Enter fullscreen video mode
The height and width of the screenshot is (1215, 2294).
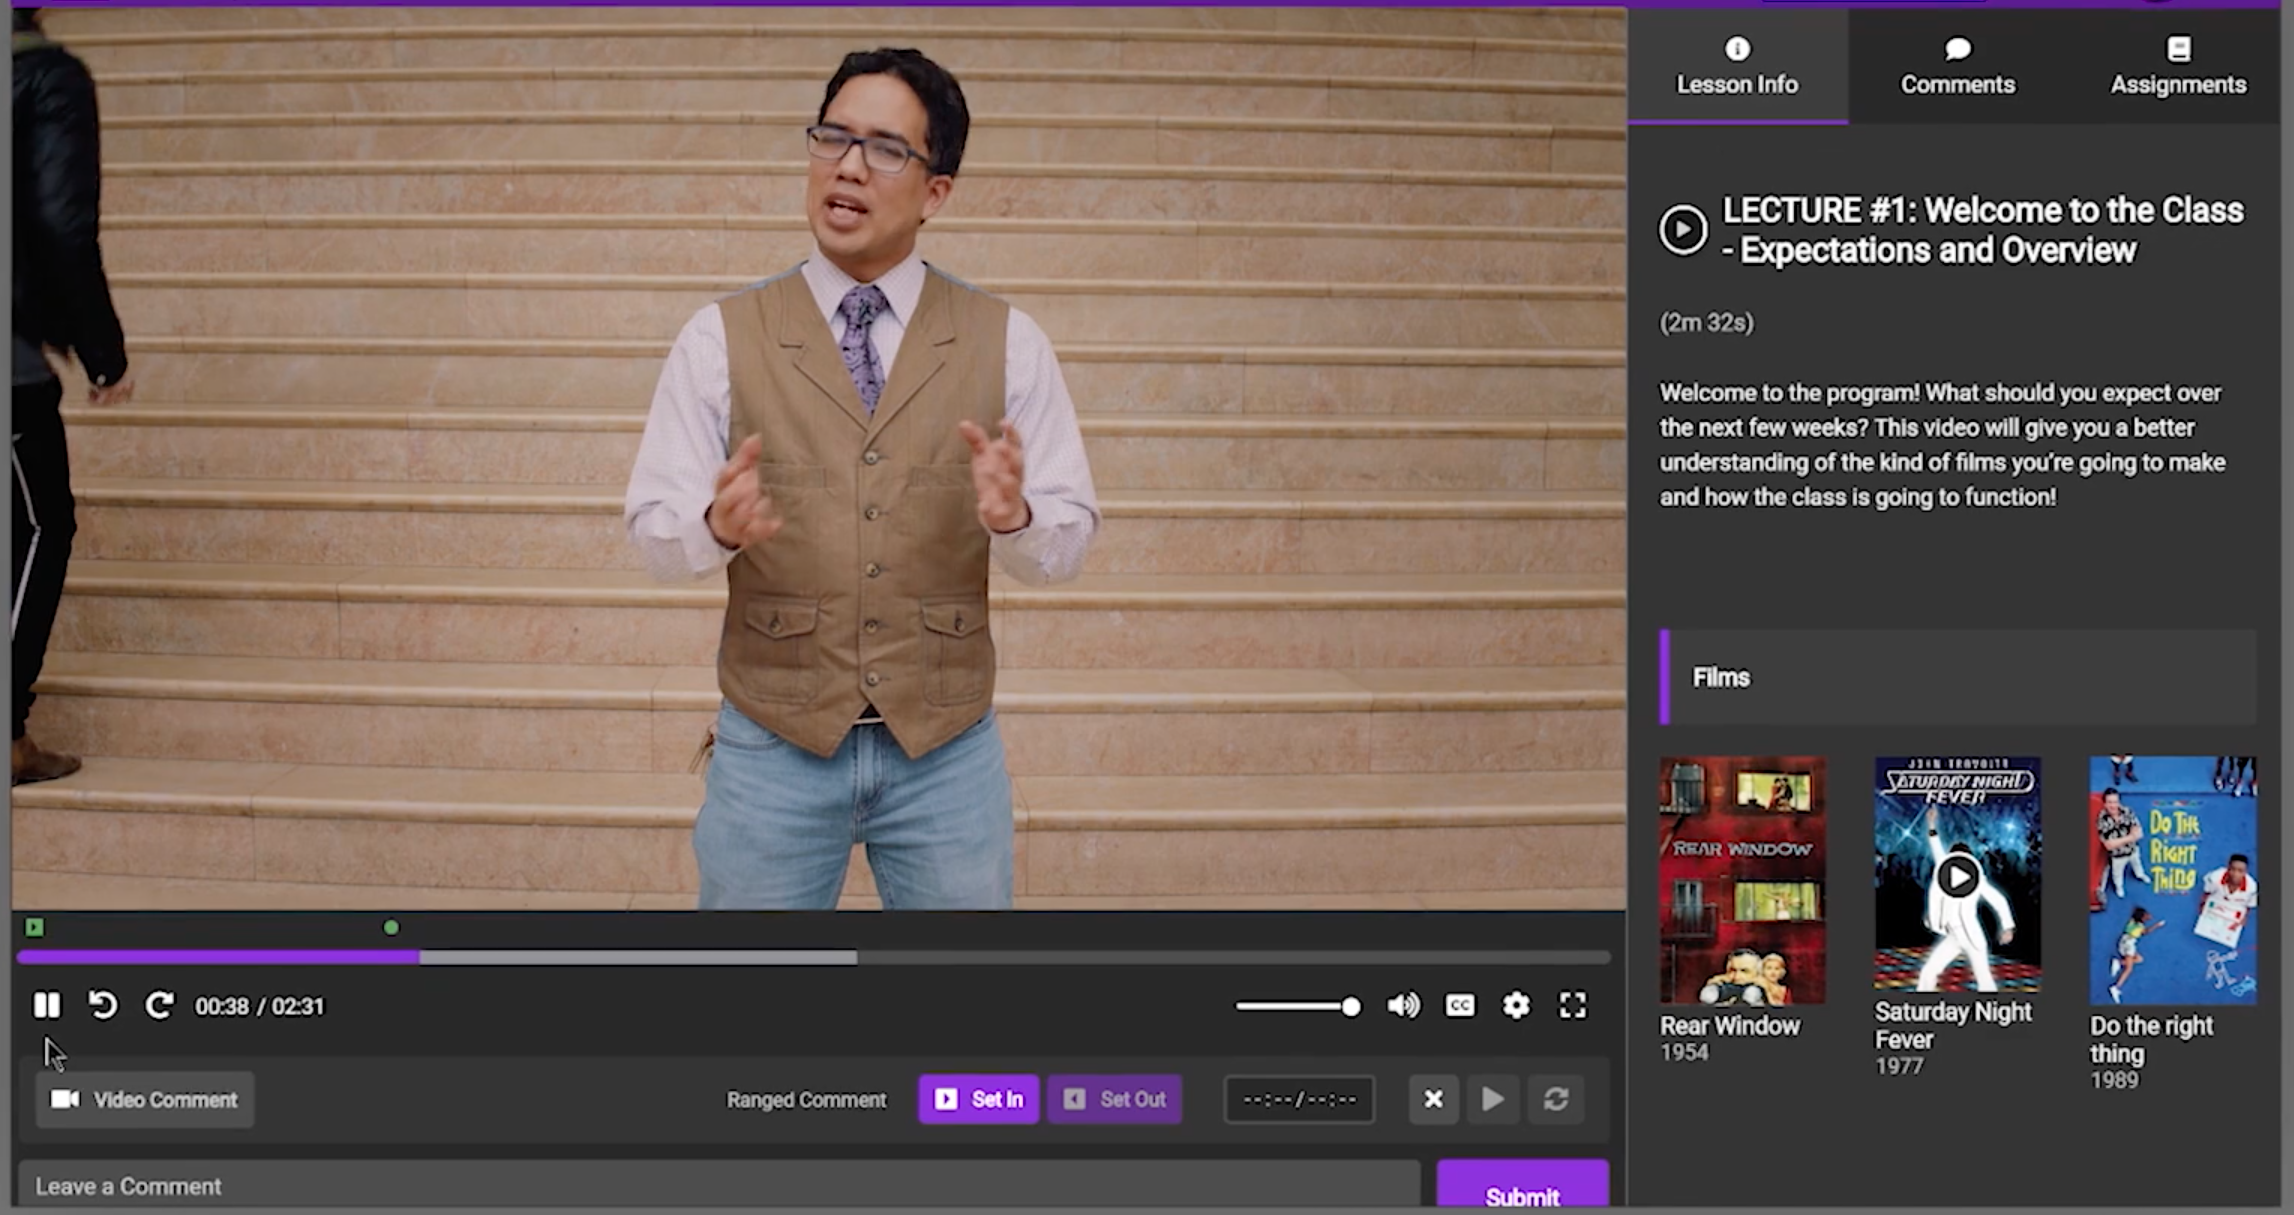pyautogui.click(x=1573, y=1006)
